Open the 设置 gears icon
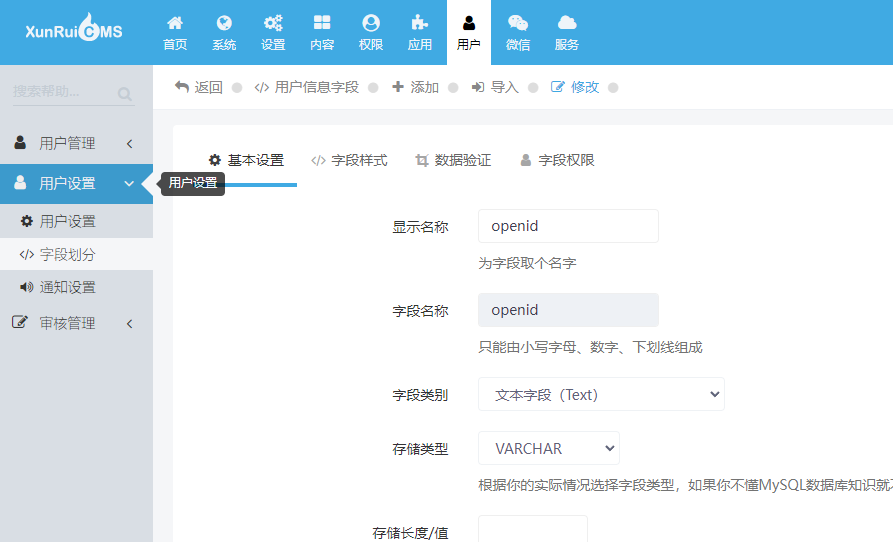 273,23
